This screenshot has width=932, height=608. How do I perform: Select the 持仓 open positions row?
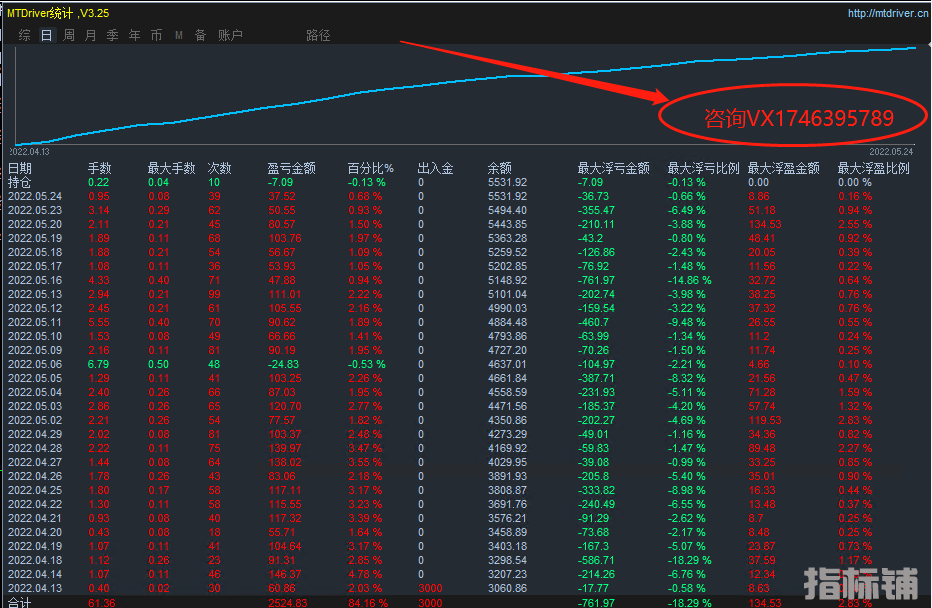(20, 183)
